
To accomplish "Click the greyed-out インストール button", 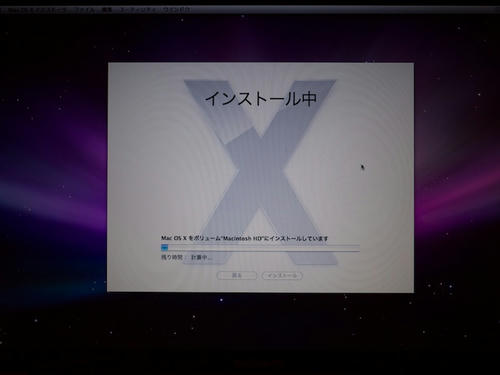I will [282, 276].
